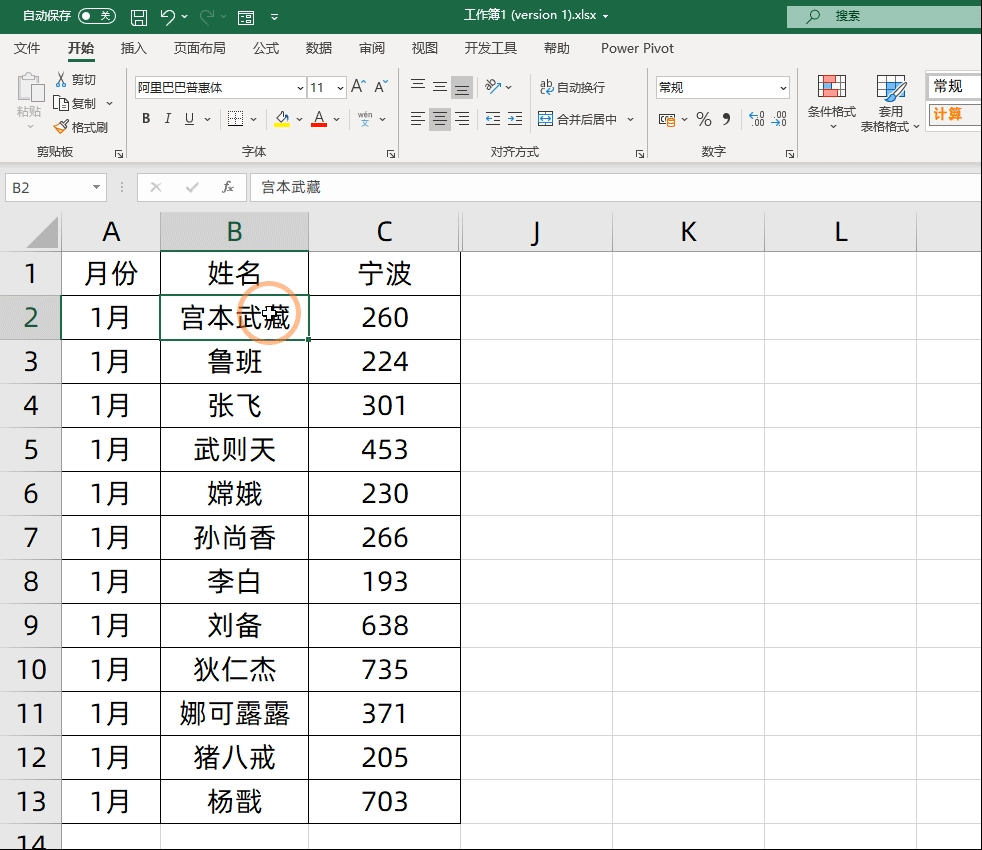Viewport: 982px width, 850px height.
Task: Select the italic formatting icon
Action: click(x=167, y=118)
